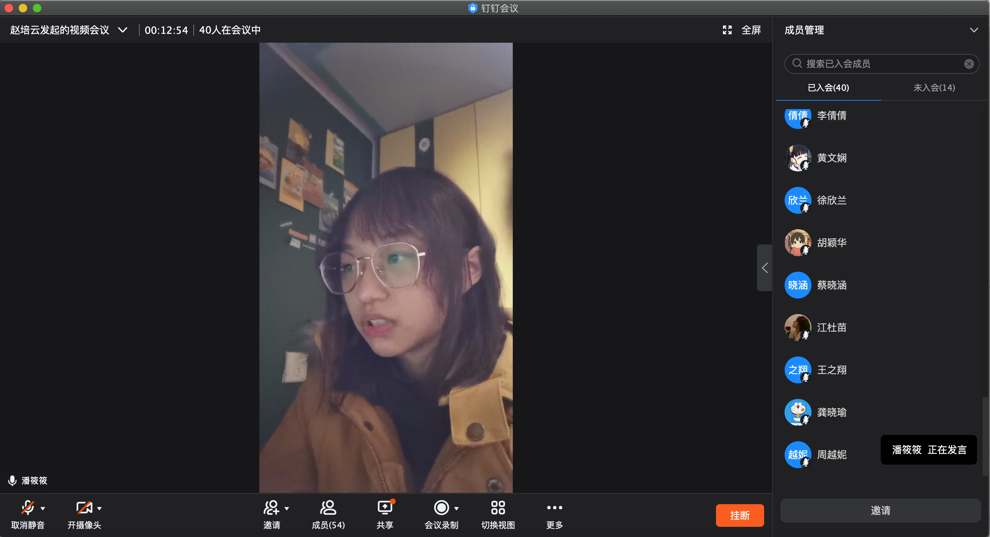The width and height of the screenshot is (990, 537).
Task: Switch to the Joined (已入会) tab
Action: click(x=828, y=88)
